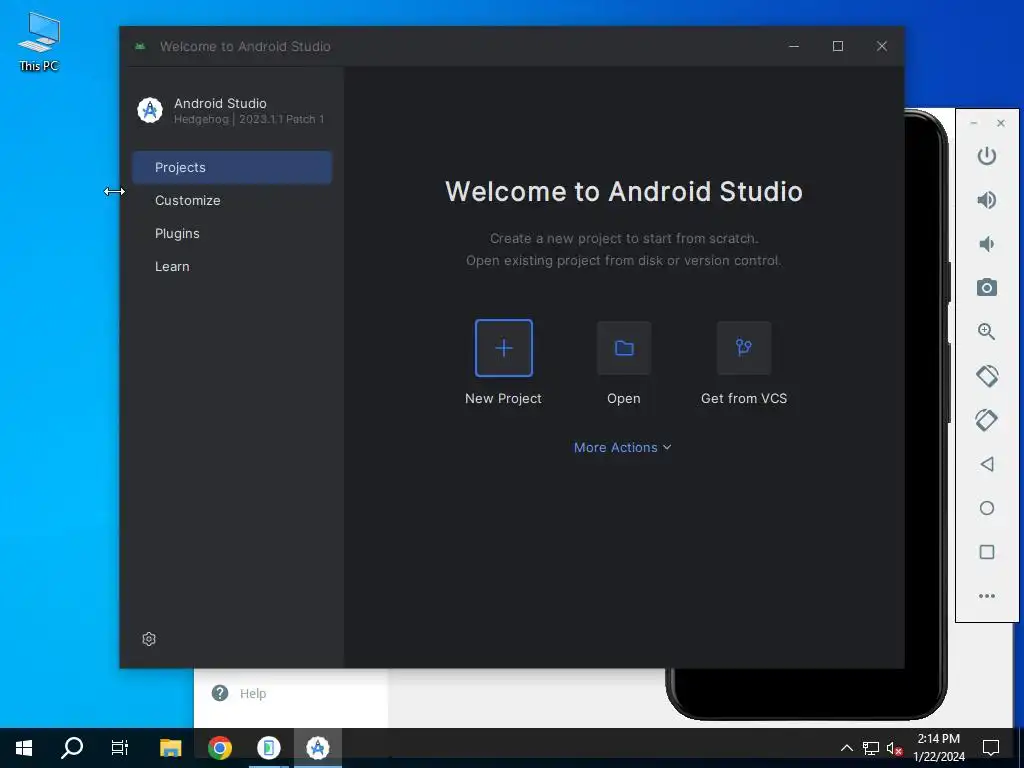Rotate emulator right icon
The width and height of the screenshot is (1024, 768).
(987, 420)
